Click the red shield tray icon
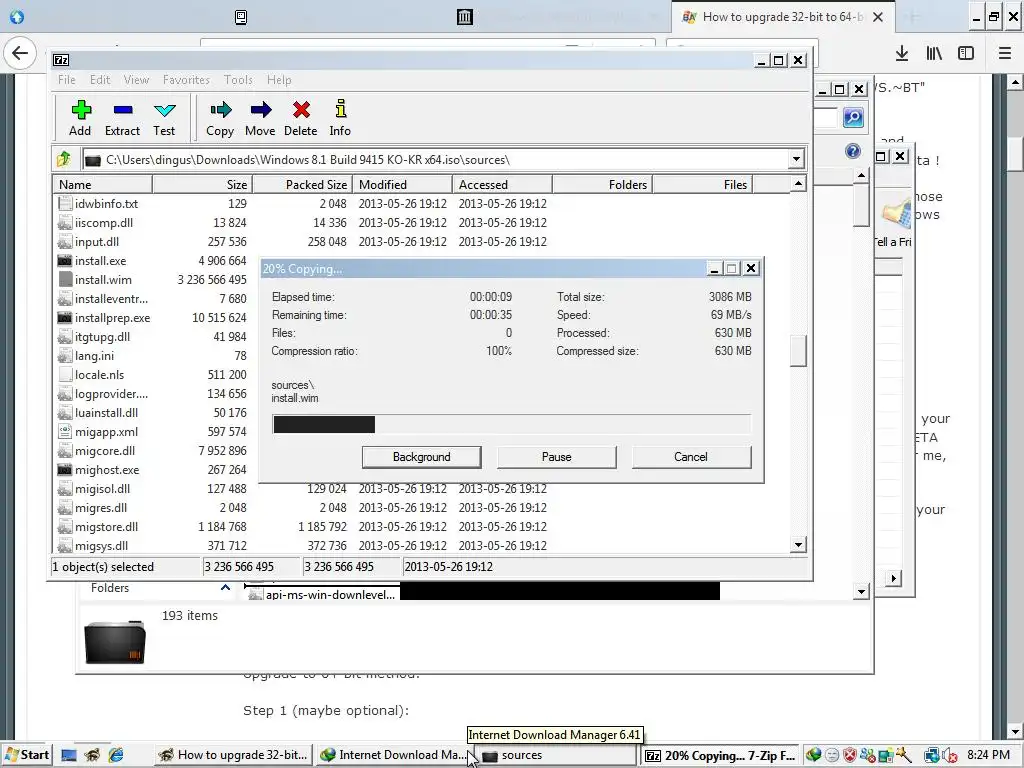Screen dimensions: 1024x768 pyautogui.click(x=849, y=756)
